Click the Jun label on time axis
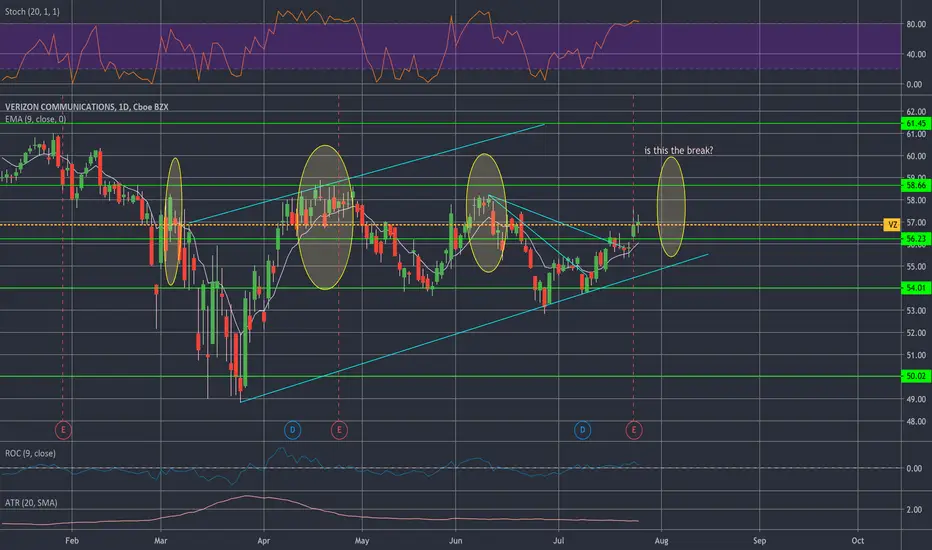This screenshot has height=550, width=932. (455, 541)
